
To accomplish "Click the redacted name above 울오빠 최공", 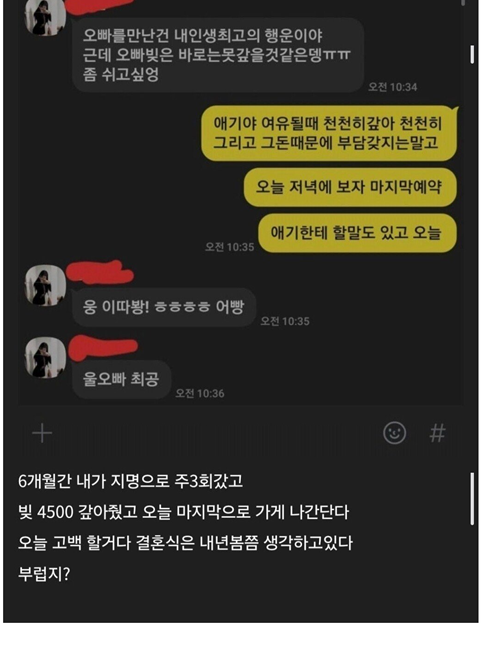I will click(102, 348).
